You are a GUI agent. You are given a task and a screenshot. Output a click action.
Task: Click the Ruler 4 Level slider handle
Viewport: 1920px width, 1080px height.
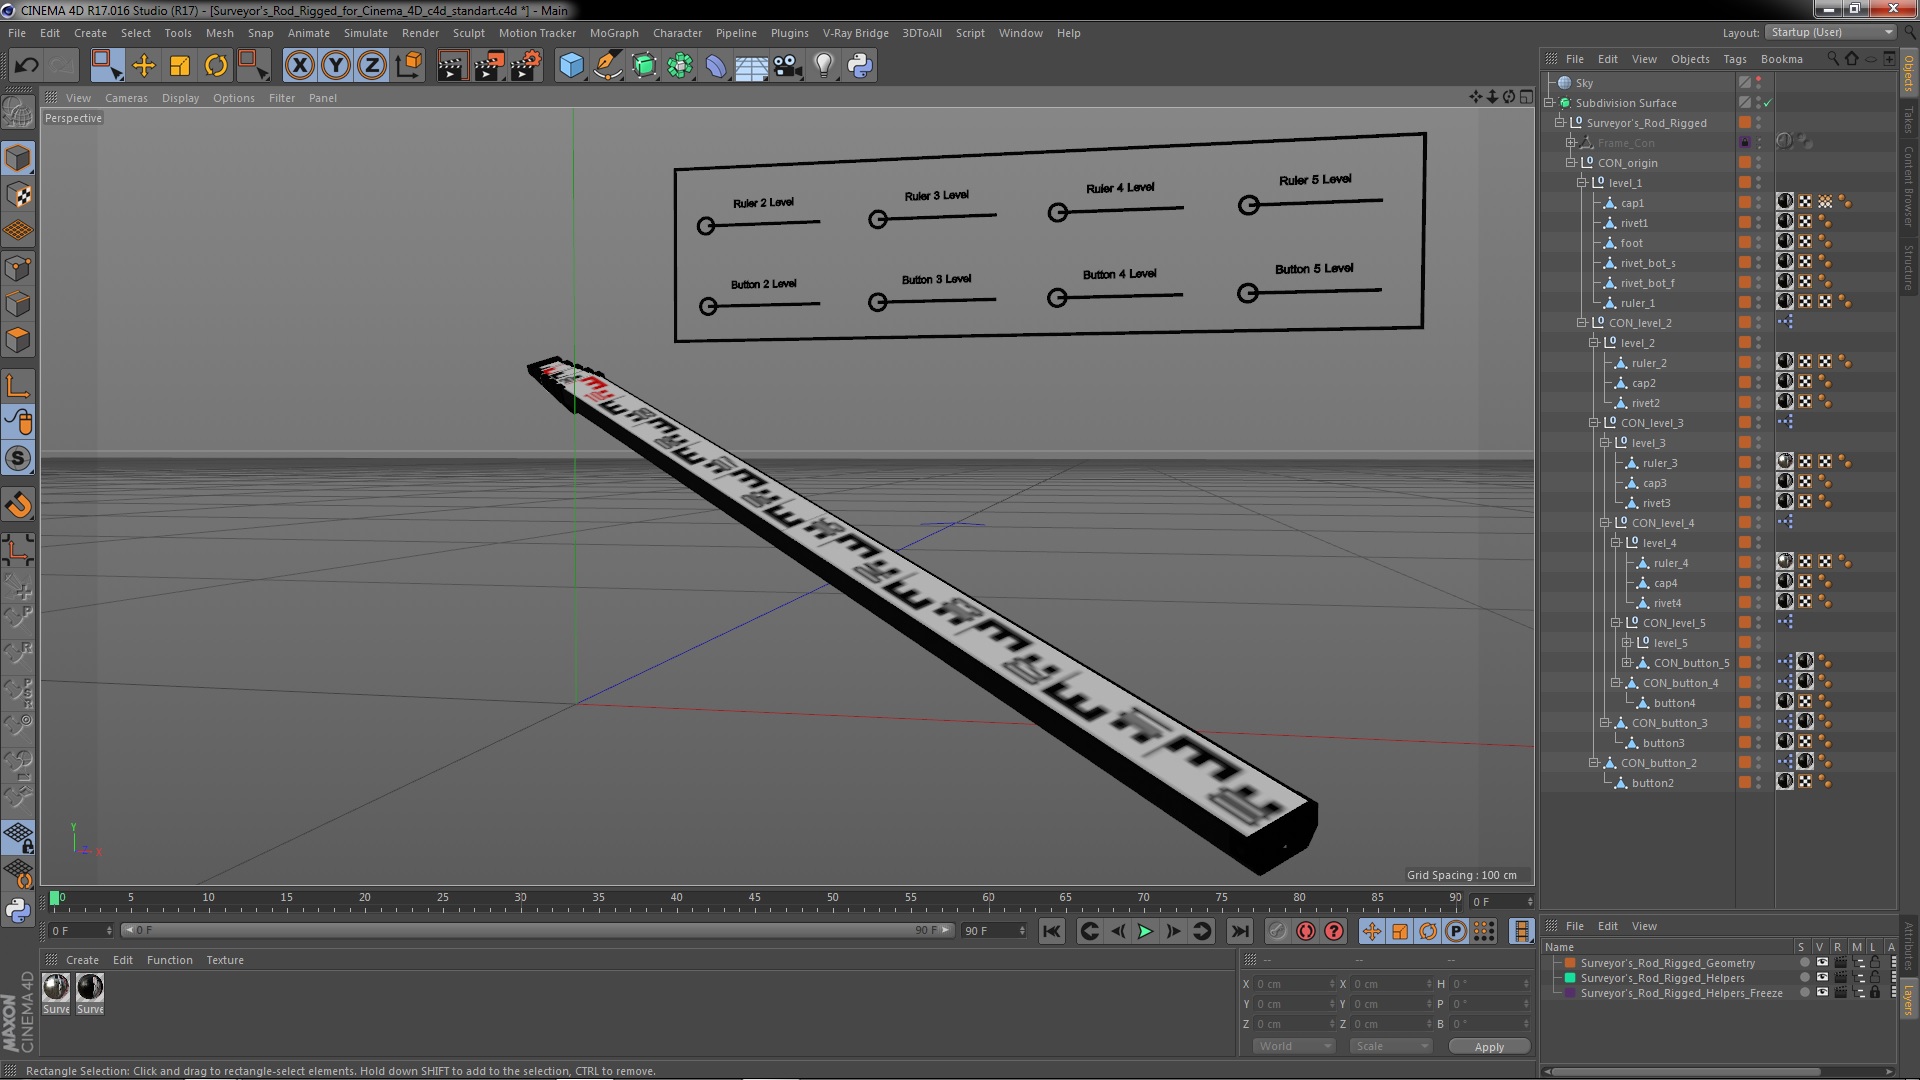1057,212
